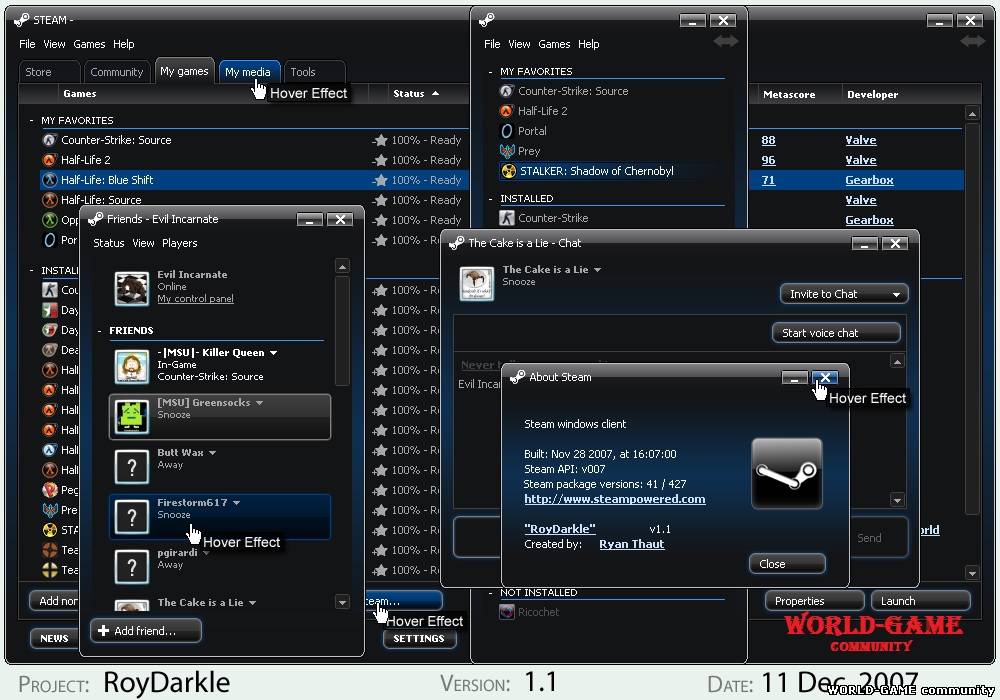This screenshot has width=1000, height=700.
Task: Switch to the My media tab
Action: [x=248, y=72]
